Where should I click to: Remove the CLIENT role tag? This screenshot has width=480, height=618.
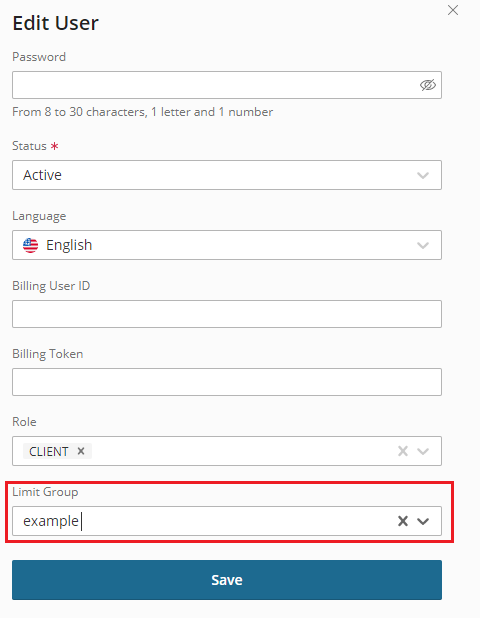click(x=81, y=451)
